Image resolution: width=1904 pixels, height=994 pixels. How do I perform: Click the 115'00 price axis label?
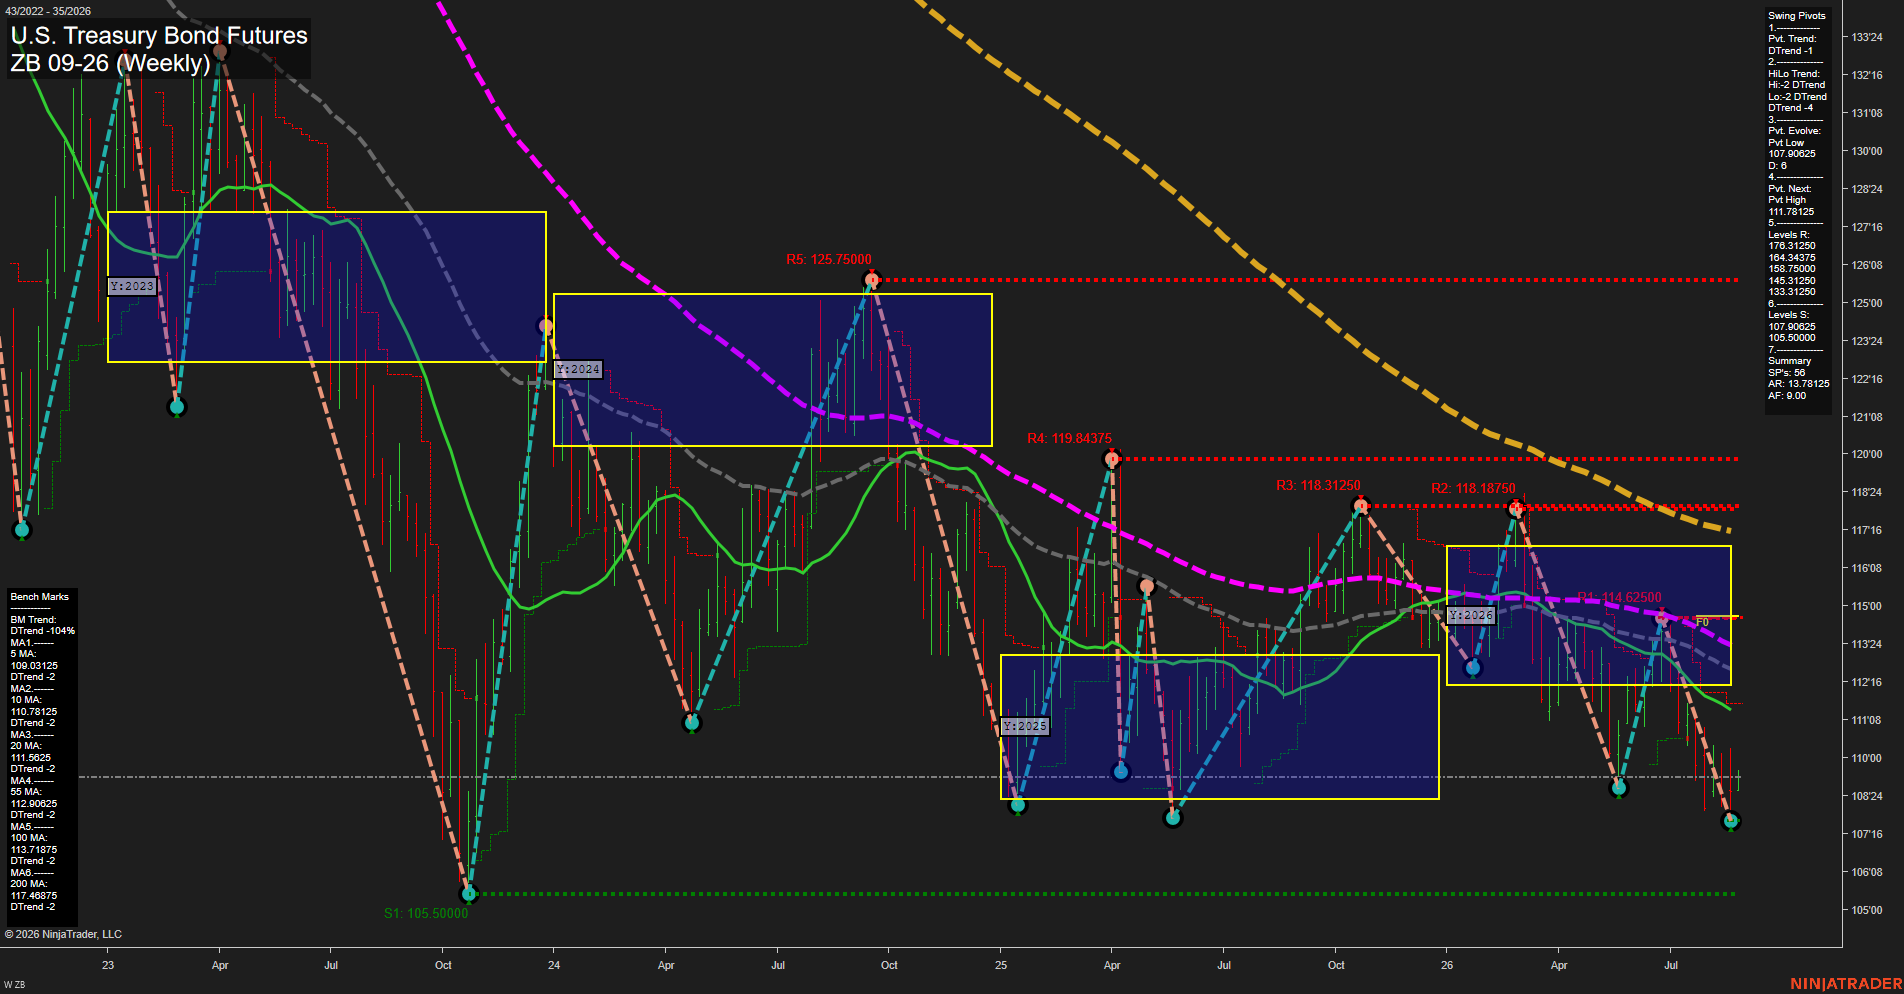1867,606
